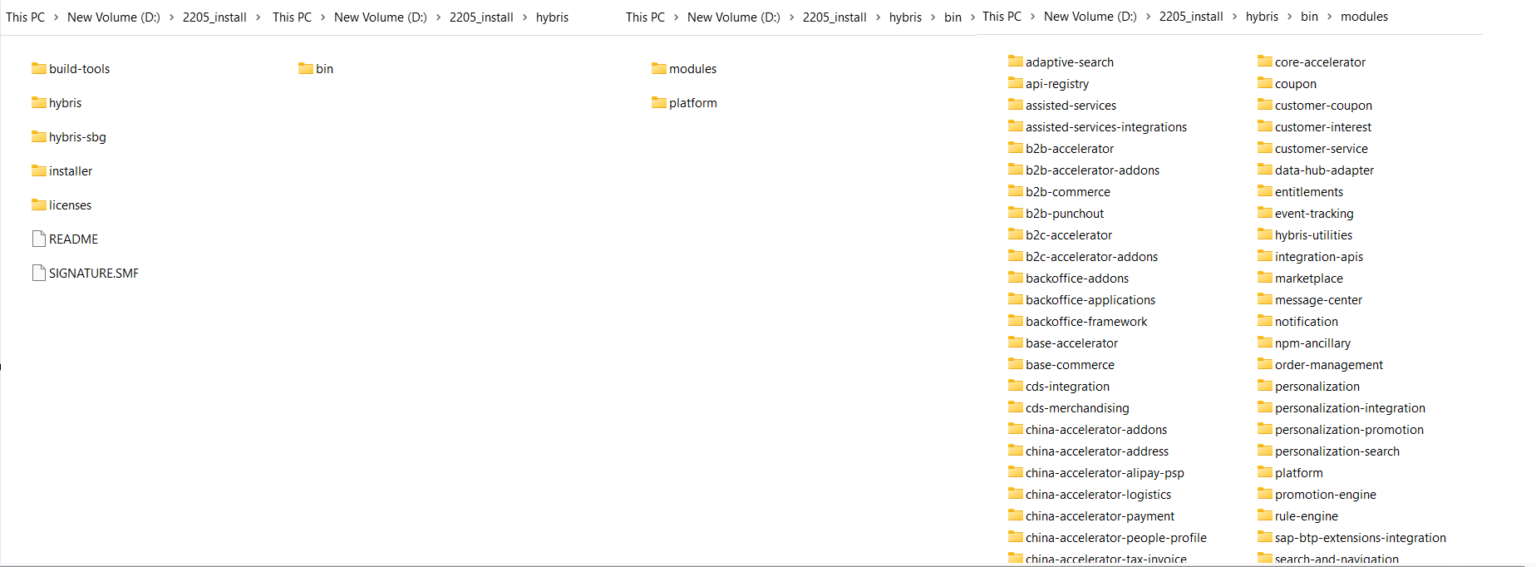Open the build-tools folder
The image size is (1536, 567).
coord(78,69)
